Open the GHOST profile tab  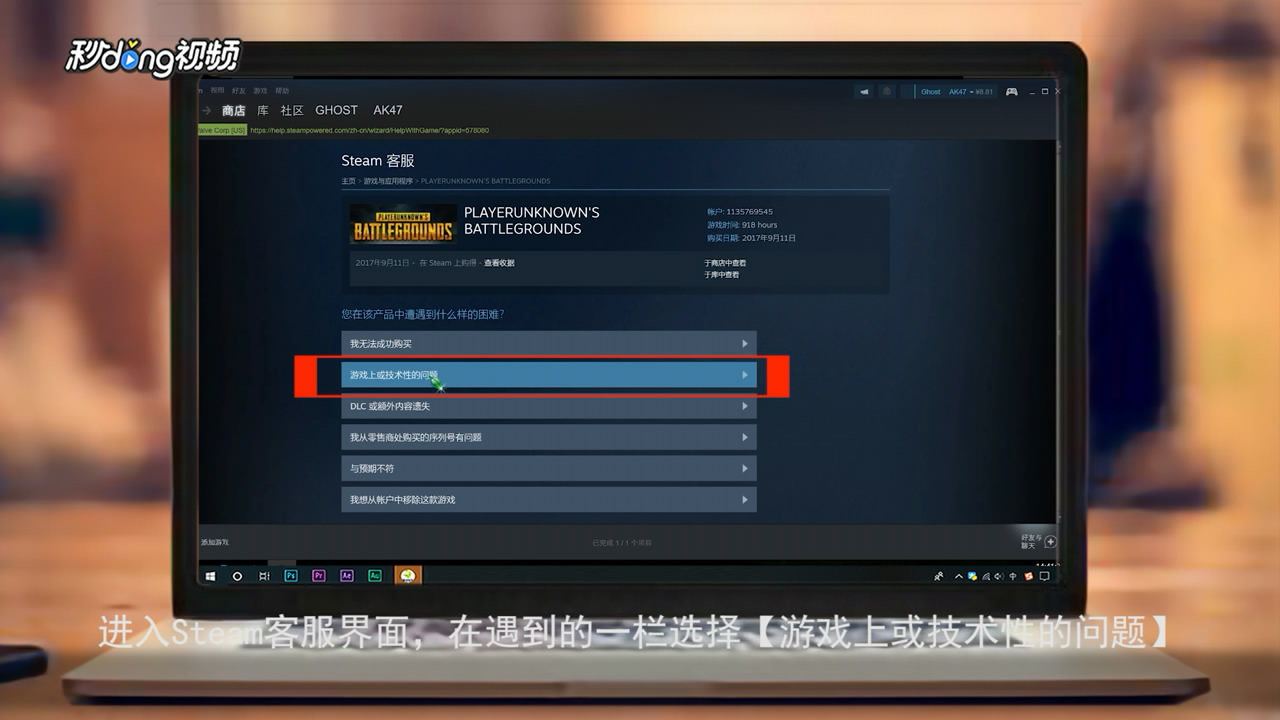pos(336,110)
